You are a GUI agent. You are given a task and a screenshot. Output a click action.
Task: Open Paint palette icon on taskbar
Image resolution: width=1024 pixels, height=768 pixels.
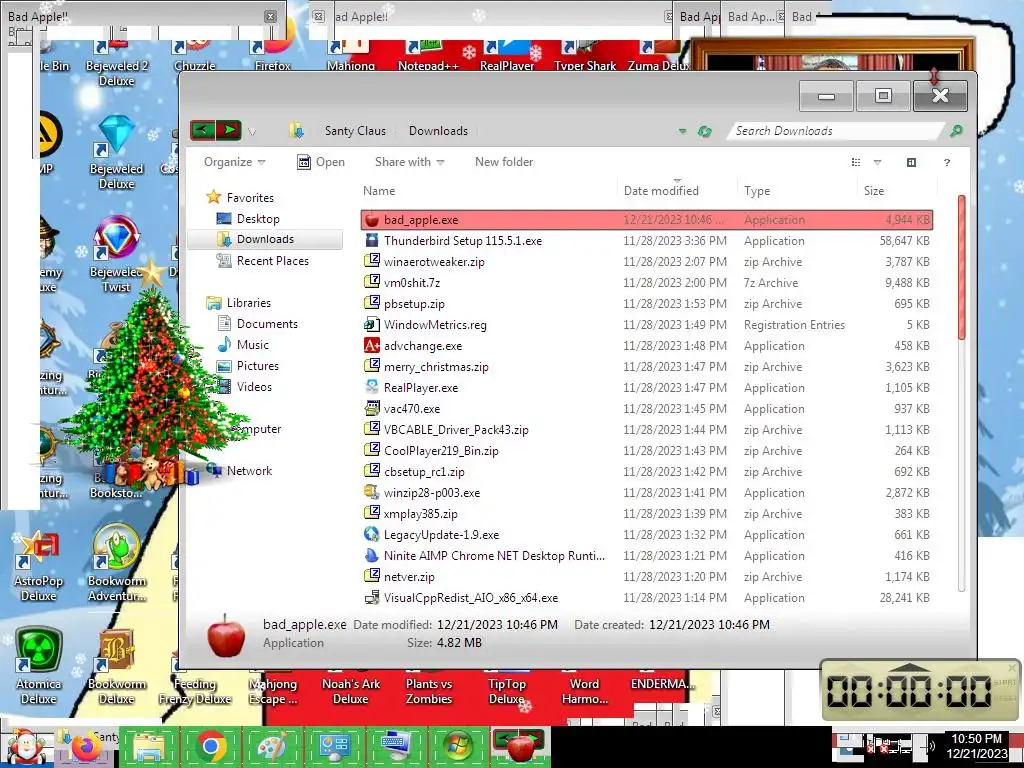pos(272,747)
